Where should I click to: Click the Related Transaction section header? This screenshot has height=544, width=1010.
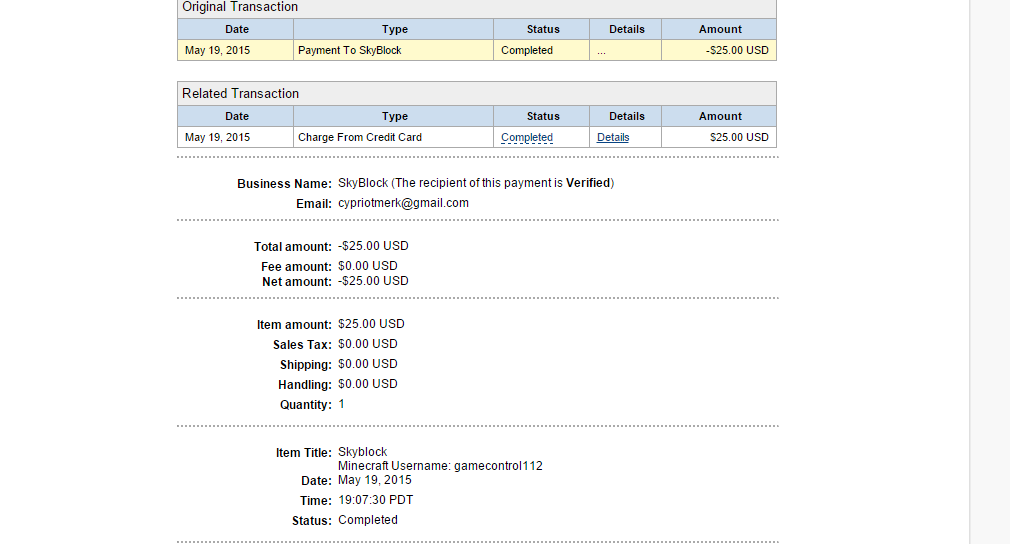pos(477,93)
